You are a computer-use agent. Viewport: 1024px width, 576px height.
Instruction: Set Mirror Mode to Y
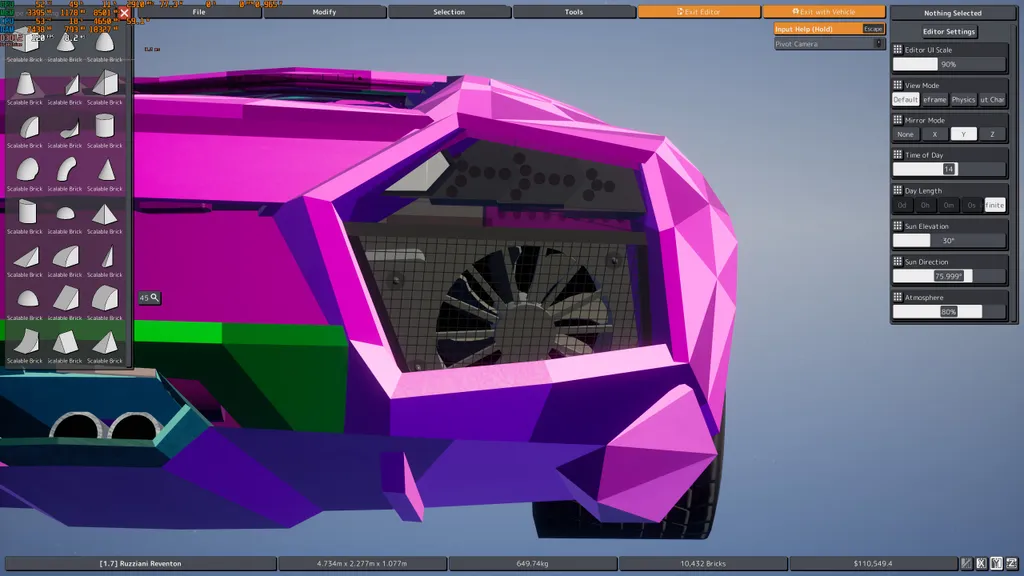963,134
